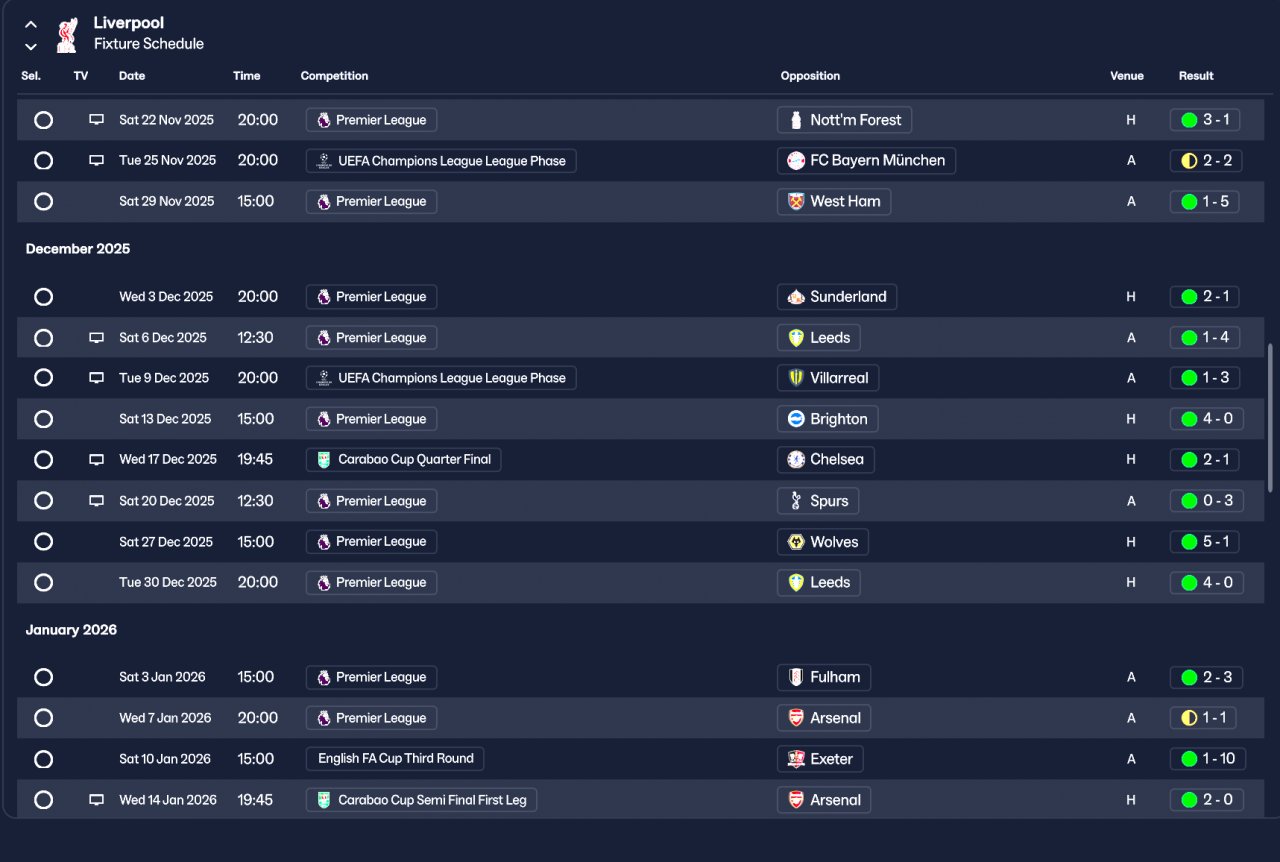Open Leeds from the Sat 6 Dec fixture

(819, 338)
